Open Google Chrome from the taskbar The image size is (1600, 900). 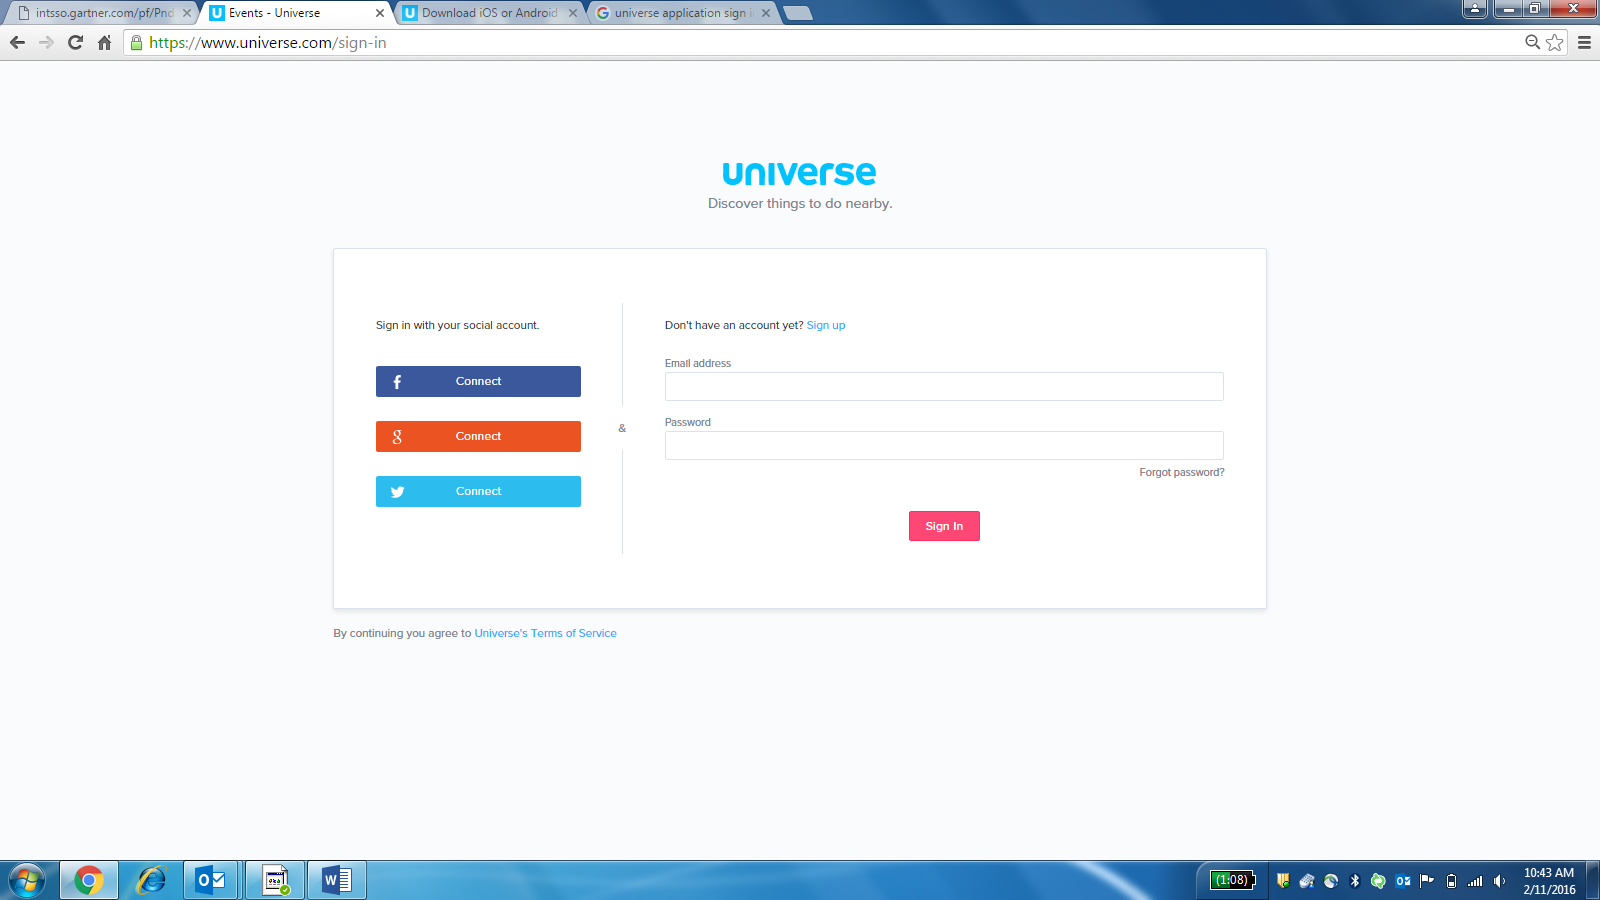click(x=88, y=880)
